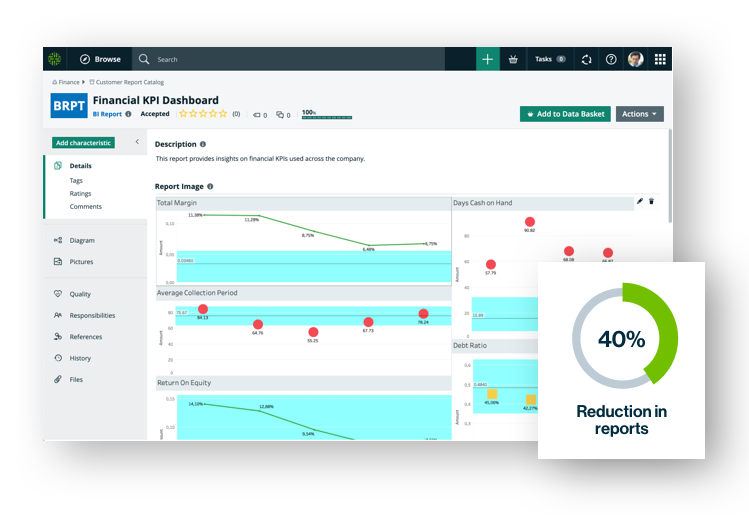Open the Tasks menu
Screen dimensions: 749x524
[550, 59]
